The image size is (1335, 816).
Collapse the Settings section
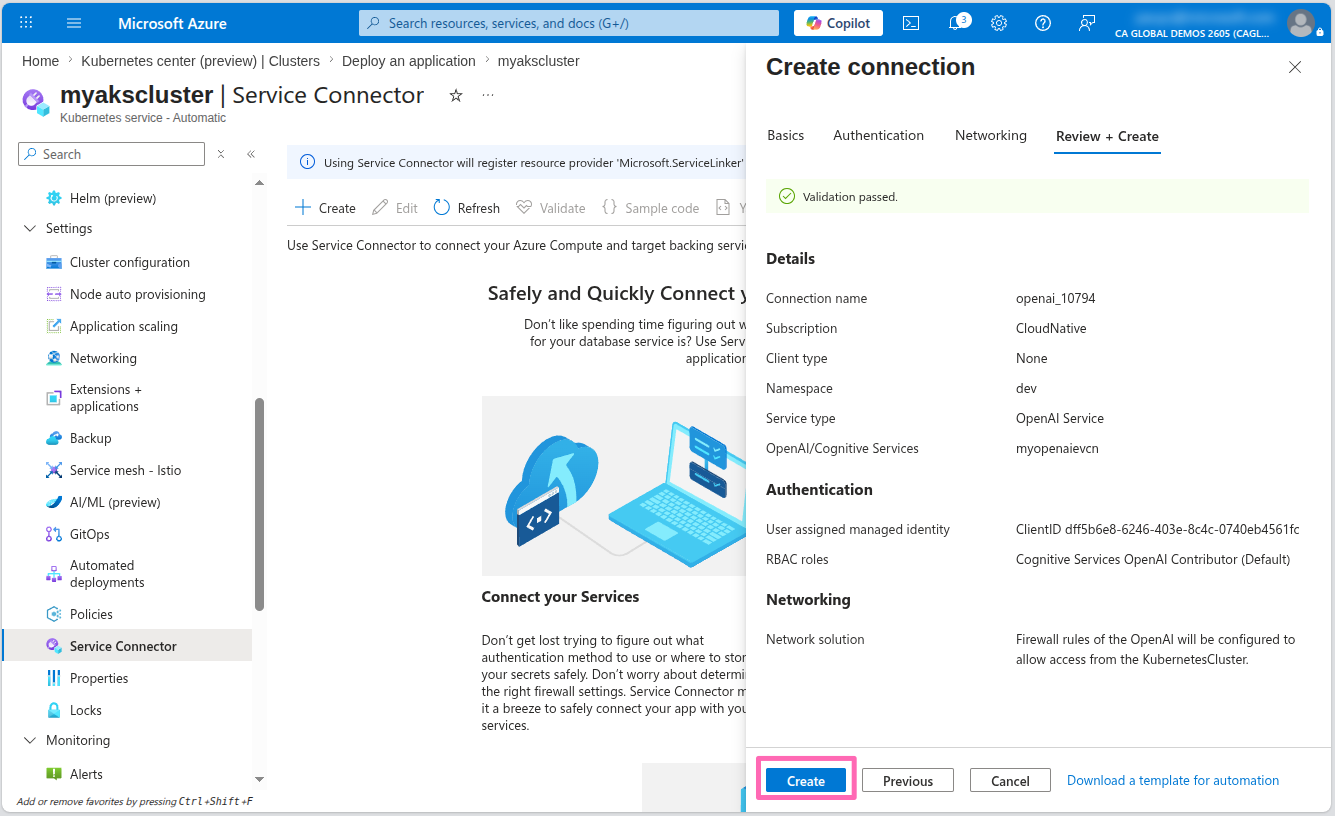(28, 228)
